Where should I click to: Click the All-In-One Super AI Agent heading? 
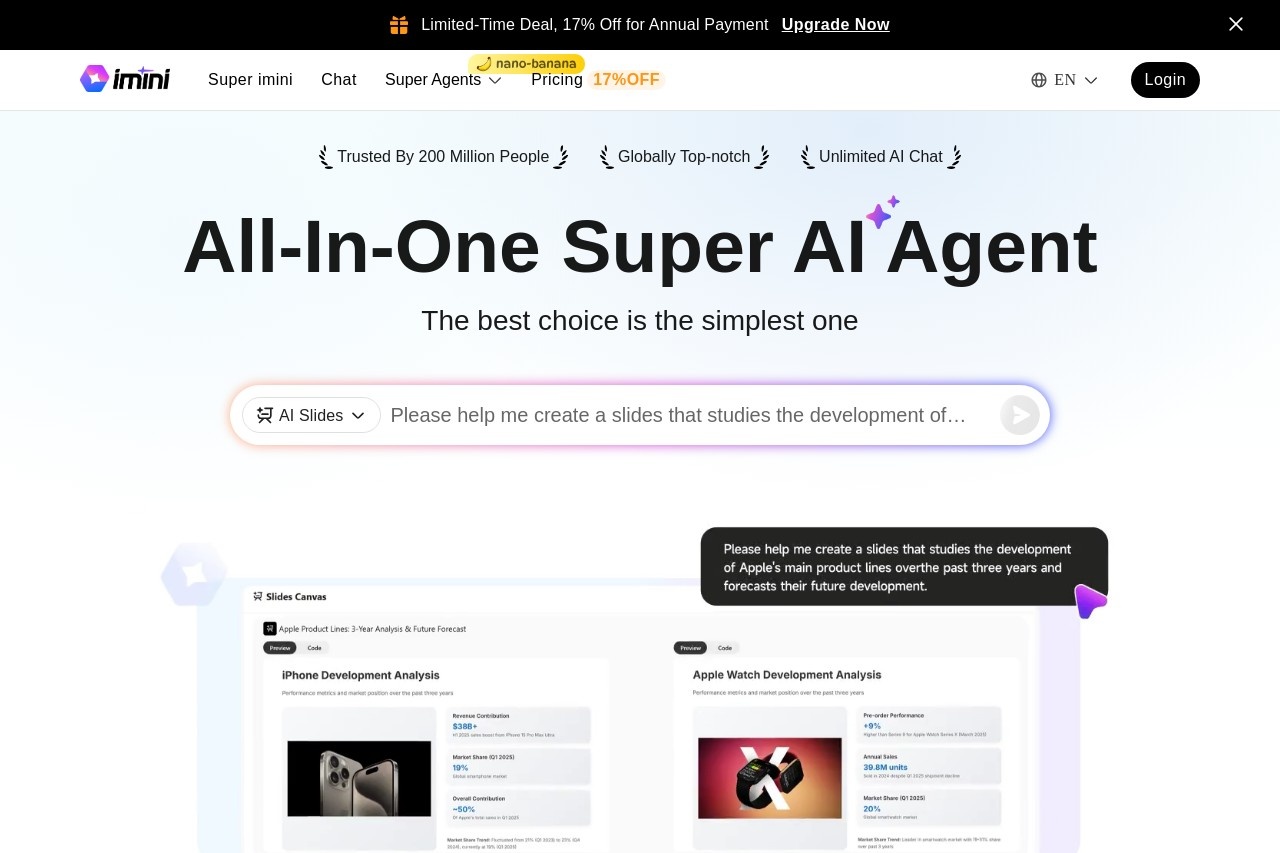pos(640,245)
